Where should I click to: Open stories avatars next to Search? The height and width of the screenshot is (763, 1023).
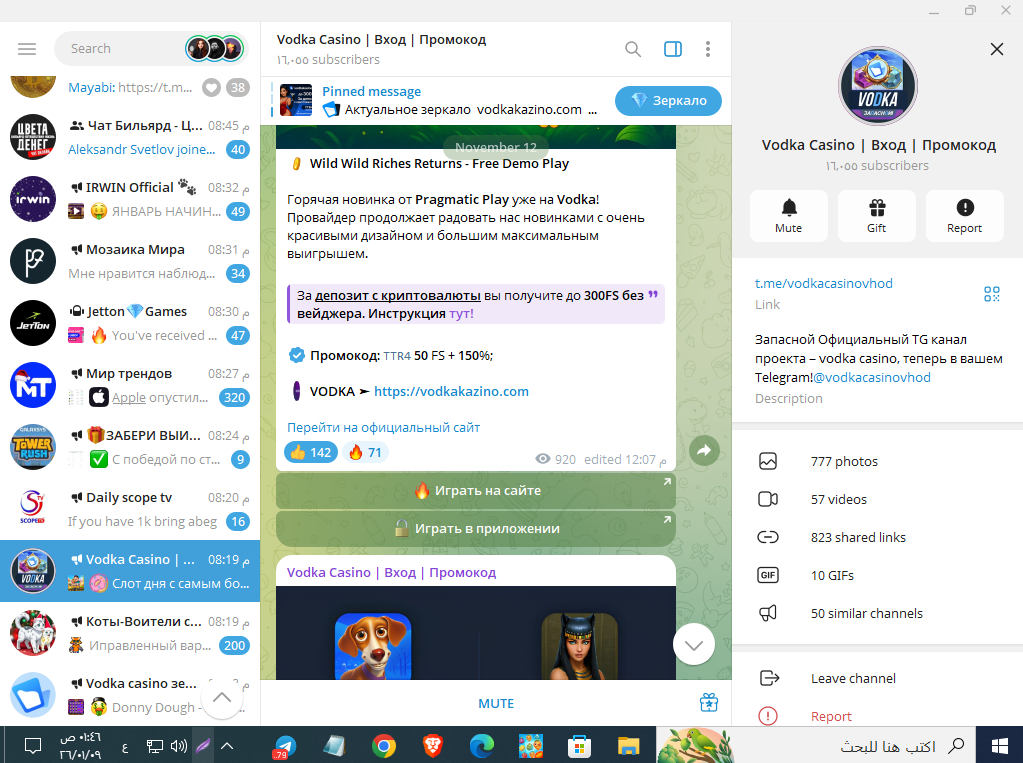tap(215, 49)
